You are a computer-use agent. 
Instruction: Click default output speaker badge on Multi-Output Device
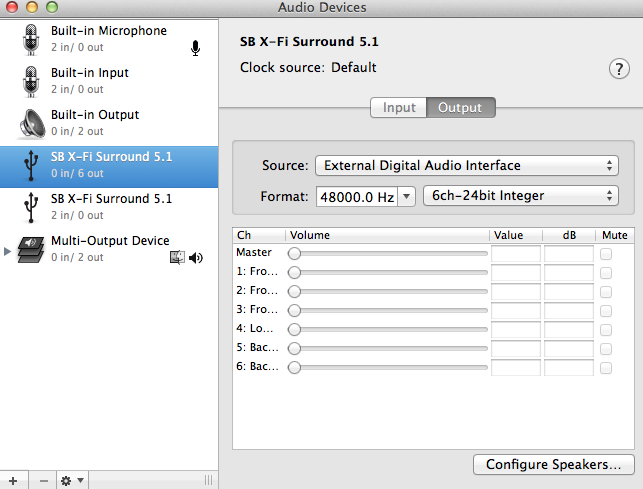pos(196,258)
